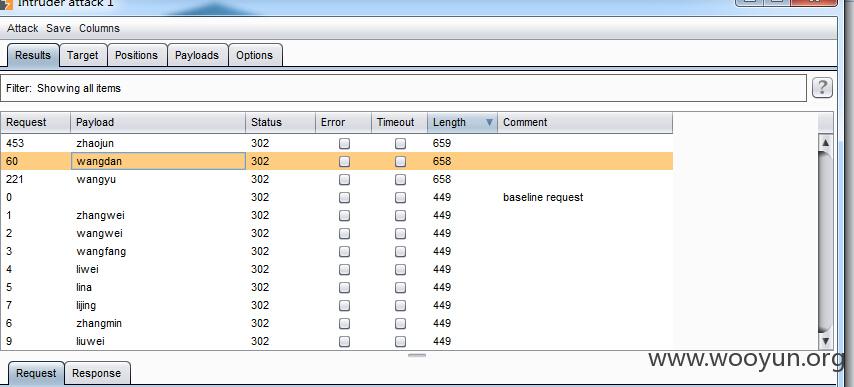Image resolution: width=854 pixels, height=387 pixels.
Task: Tick the Timeout checkbox for zhangwei
Action: [x=400, y=216]
